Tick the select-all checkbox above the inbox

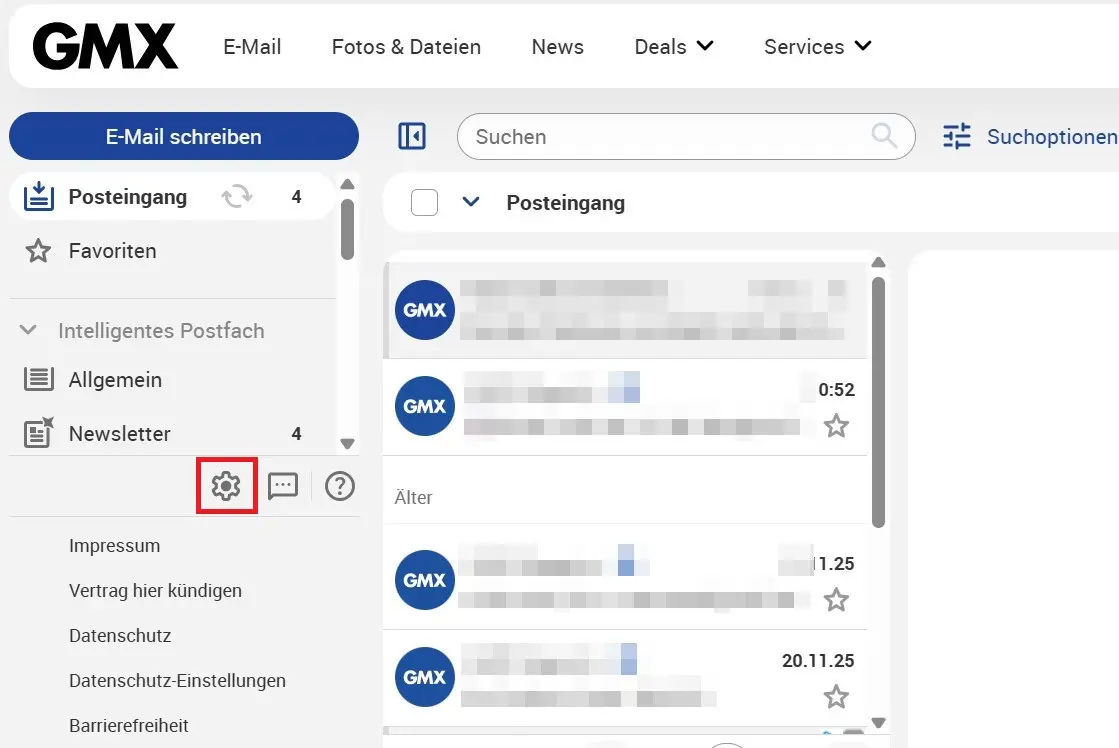424,202
